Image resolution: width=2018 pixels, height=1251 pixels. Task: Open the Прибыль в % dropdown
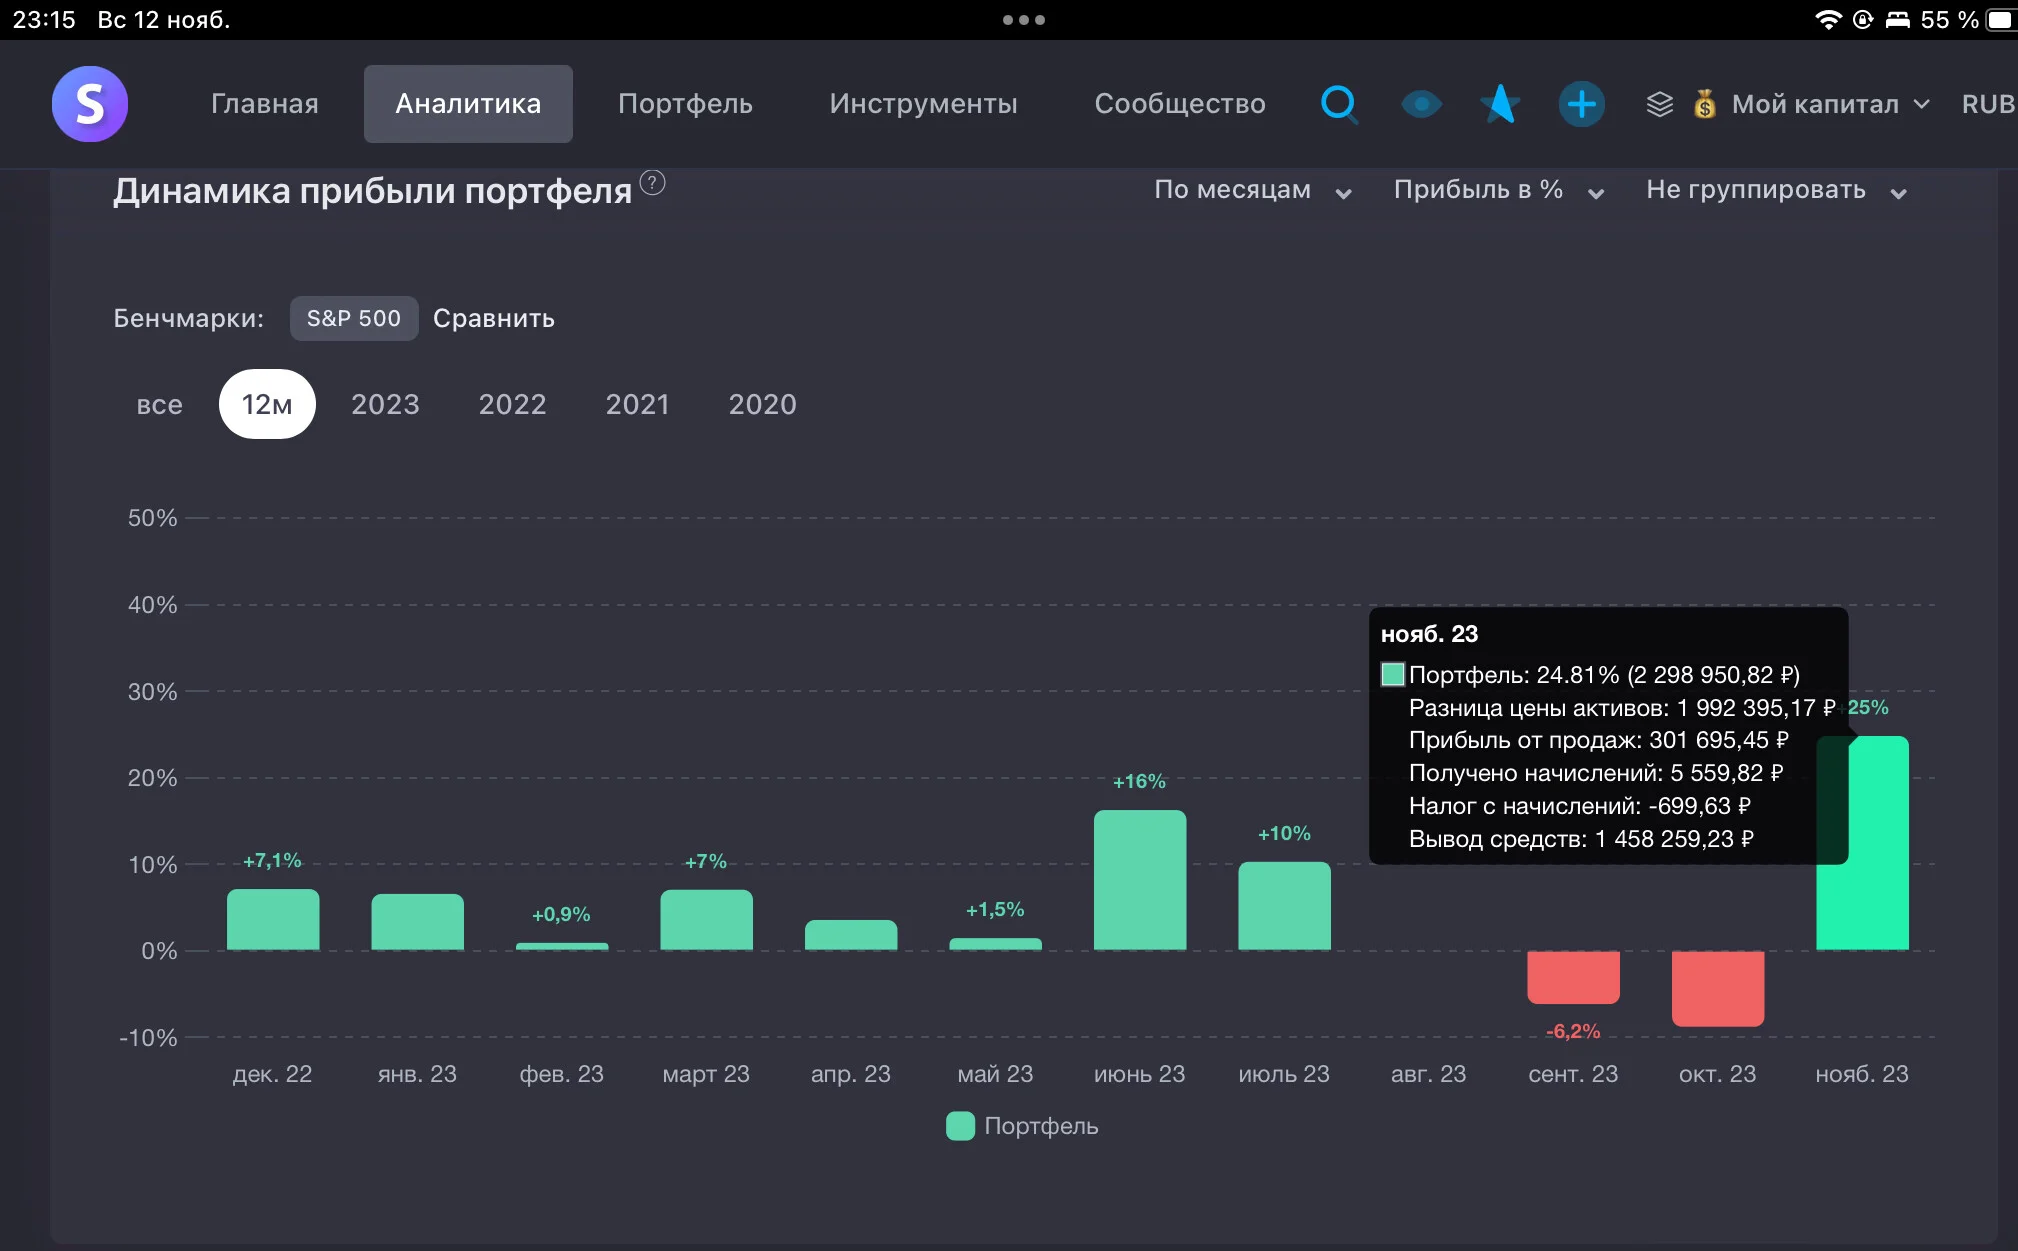pyautogui.click(x=1499, y=190)
